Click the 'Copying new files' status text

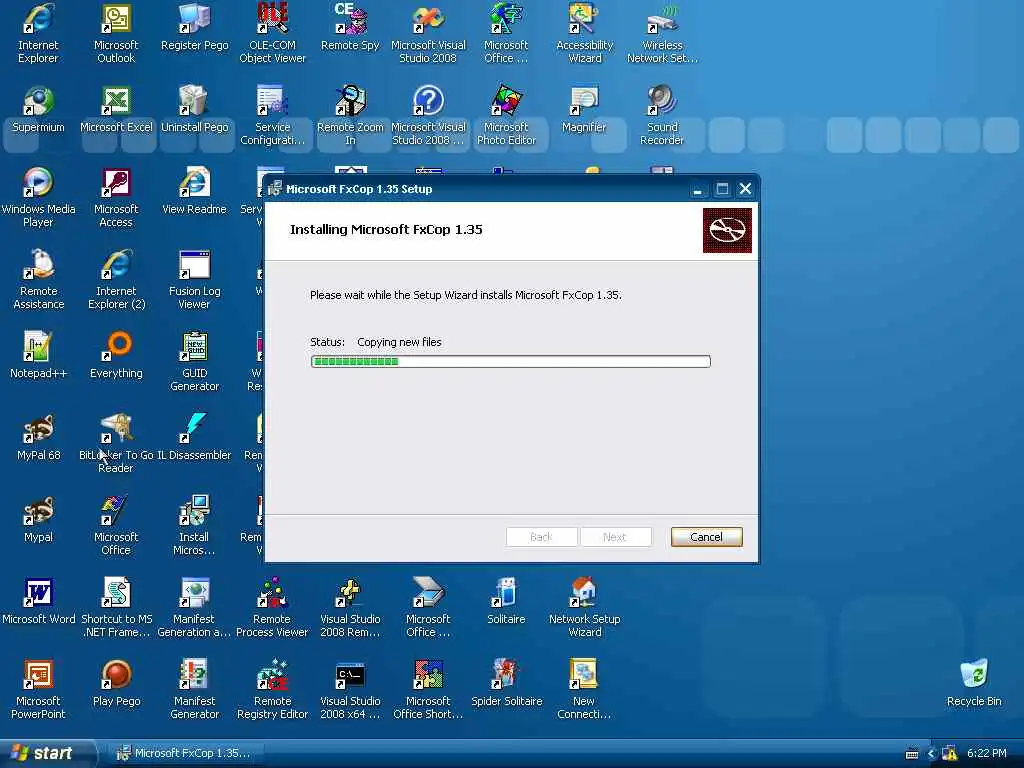[x=399, y=342]
